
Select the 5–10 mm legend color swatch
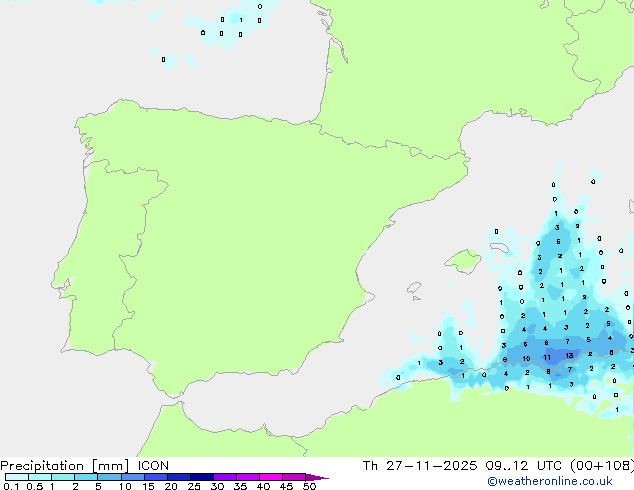pos(109,477)
